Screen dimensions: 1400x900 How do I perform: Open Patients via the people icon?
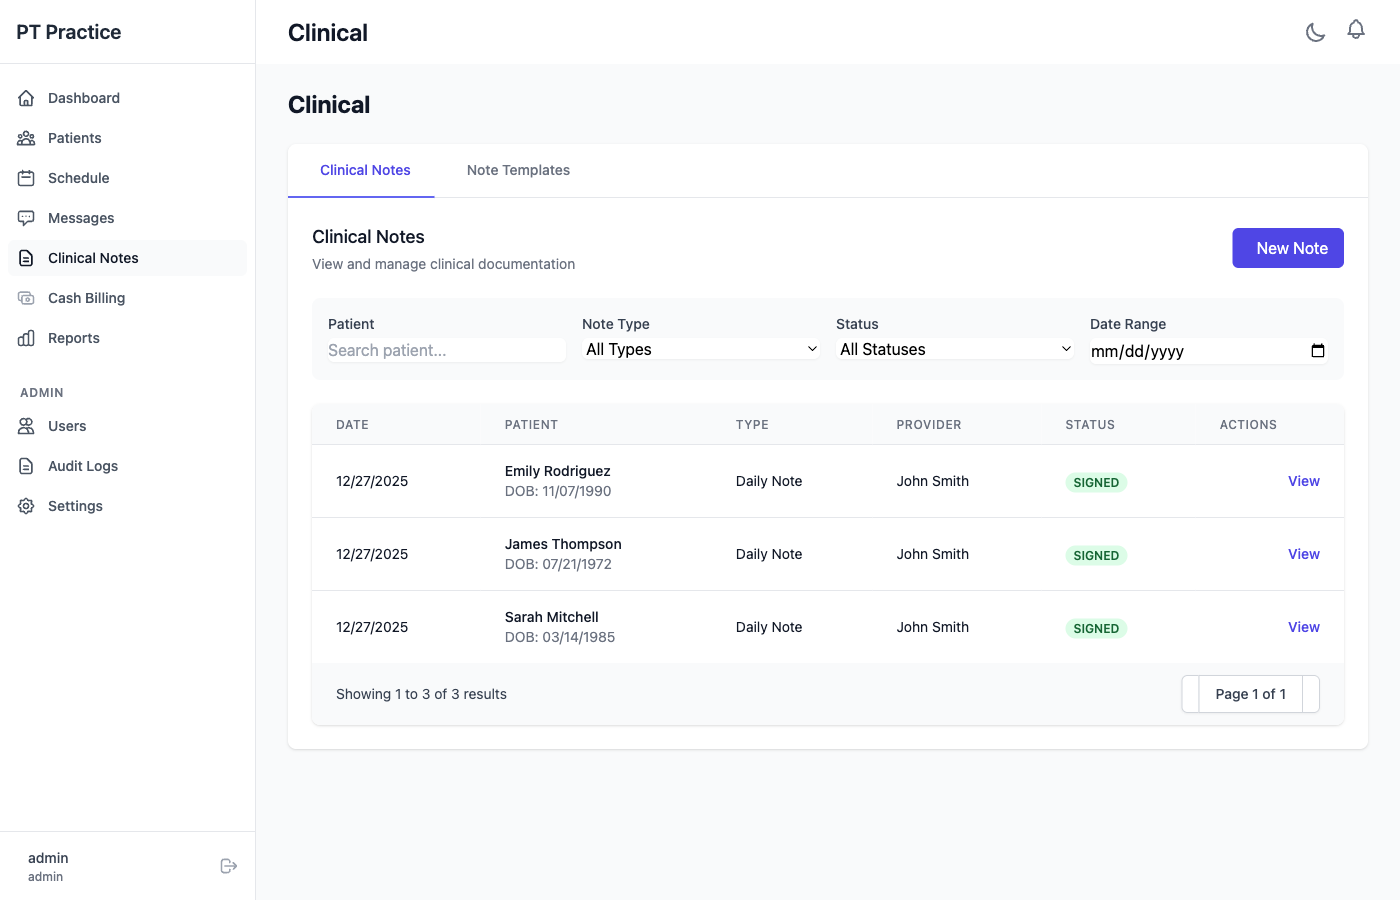26,138
